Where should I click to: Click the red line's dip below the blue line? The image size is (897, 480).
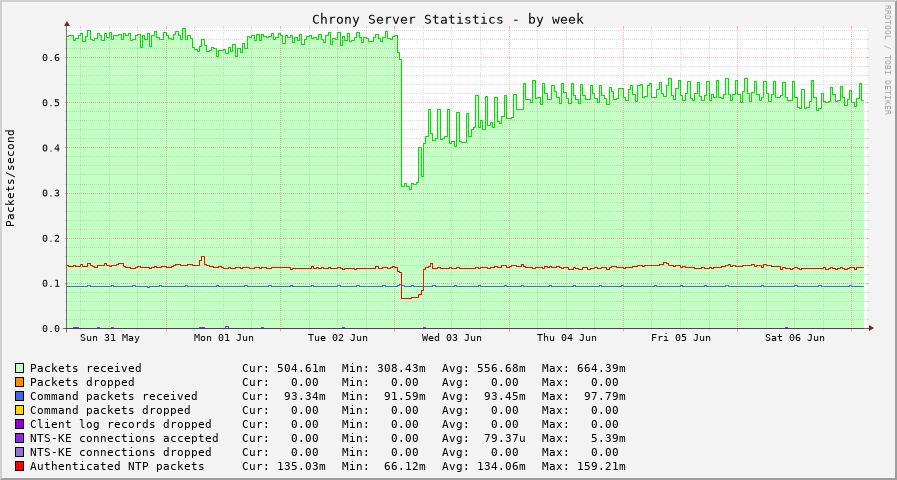click(411, 297)
